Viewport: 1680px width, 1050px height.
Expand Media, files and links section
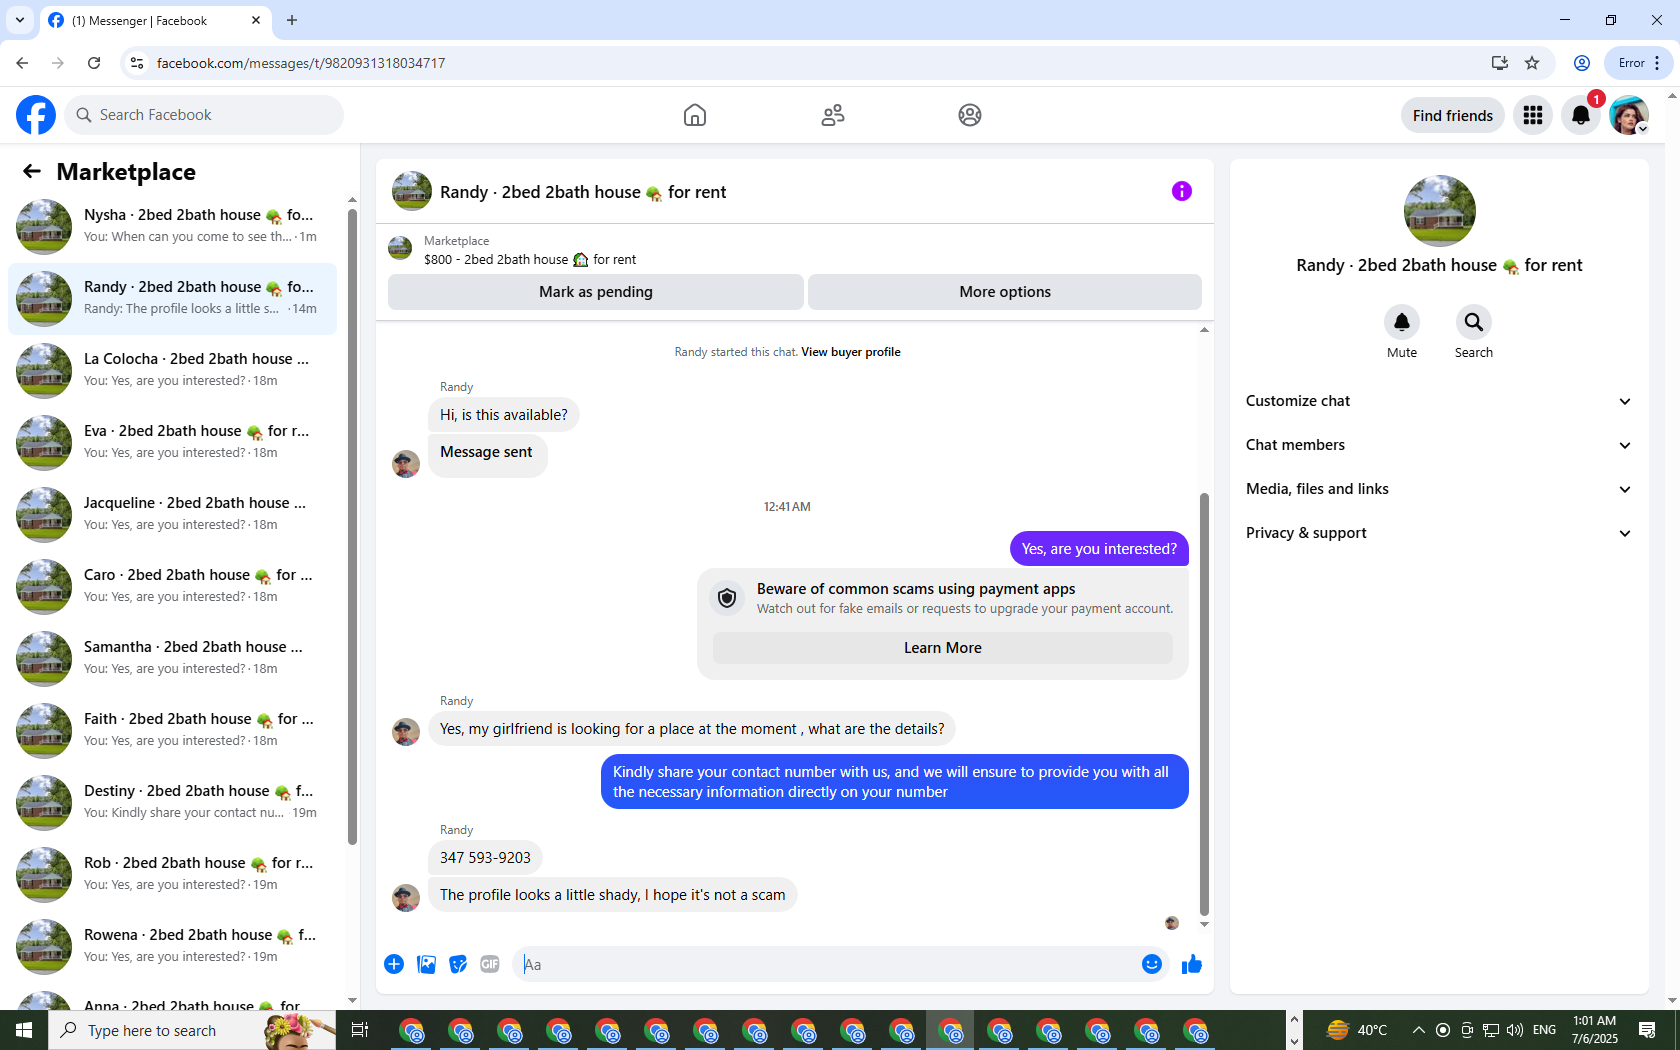(x=1439, y=489)
